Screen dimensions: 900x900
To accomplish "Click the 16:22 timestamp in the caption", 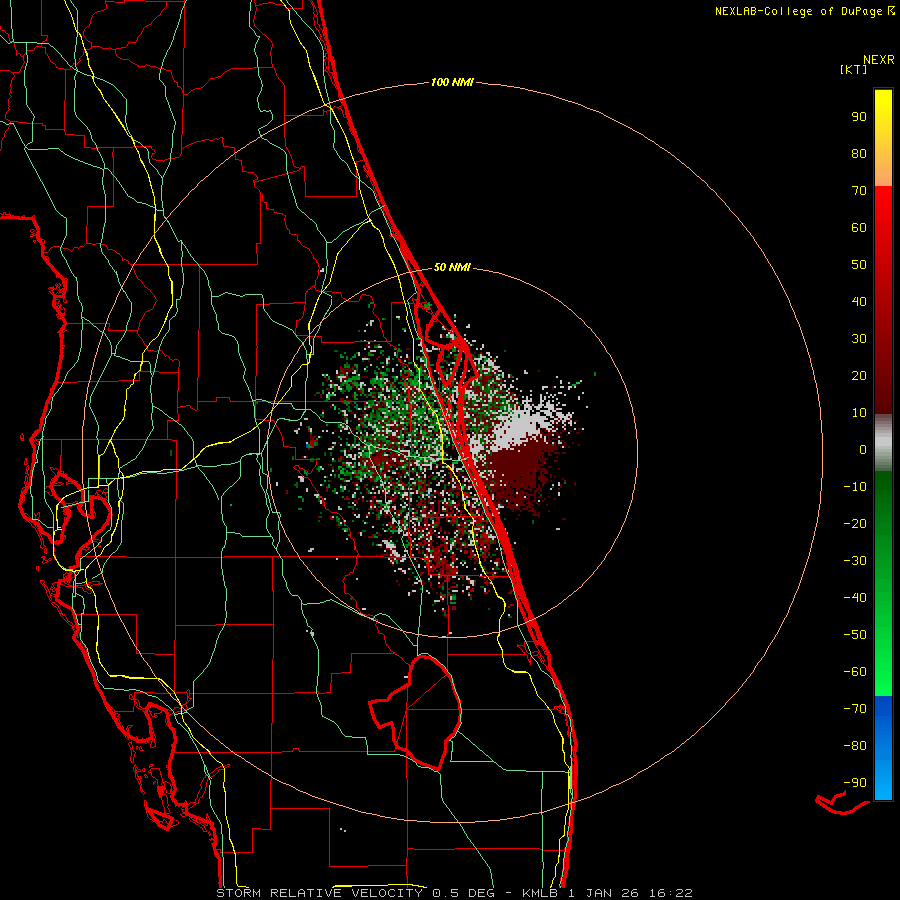I will [670, 893].
